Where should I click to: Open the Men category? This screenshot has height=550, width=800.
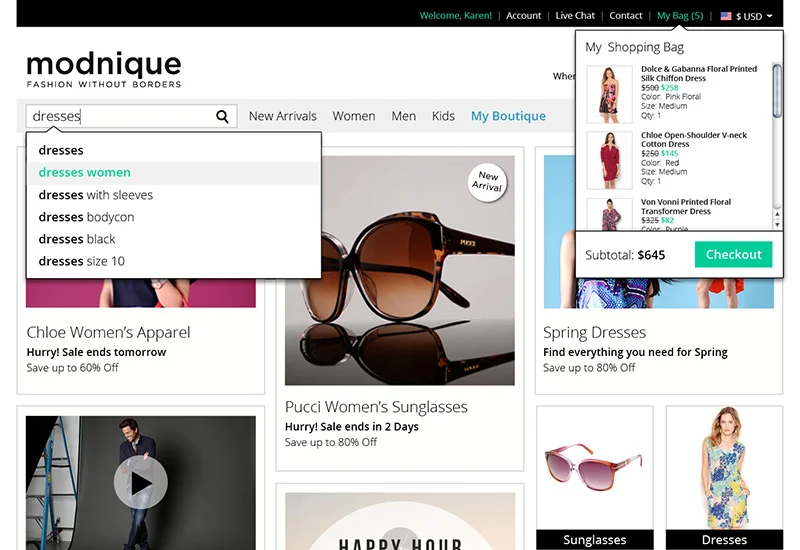[x=404, y=116]
